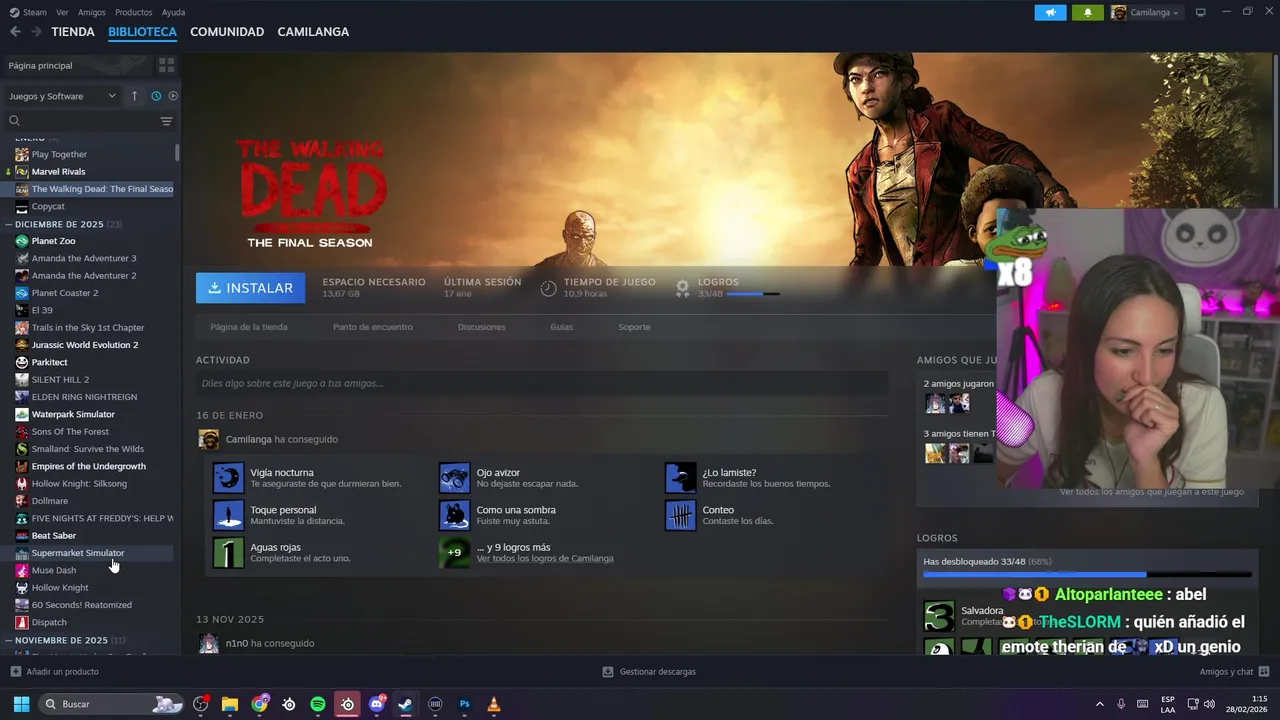
Task: Open the Amigos menu
Action: 92,12
